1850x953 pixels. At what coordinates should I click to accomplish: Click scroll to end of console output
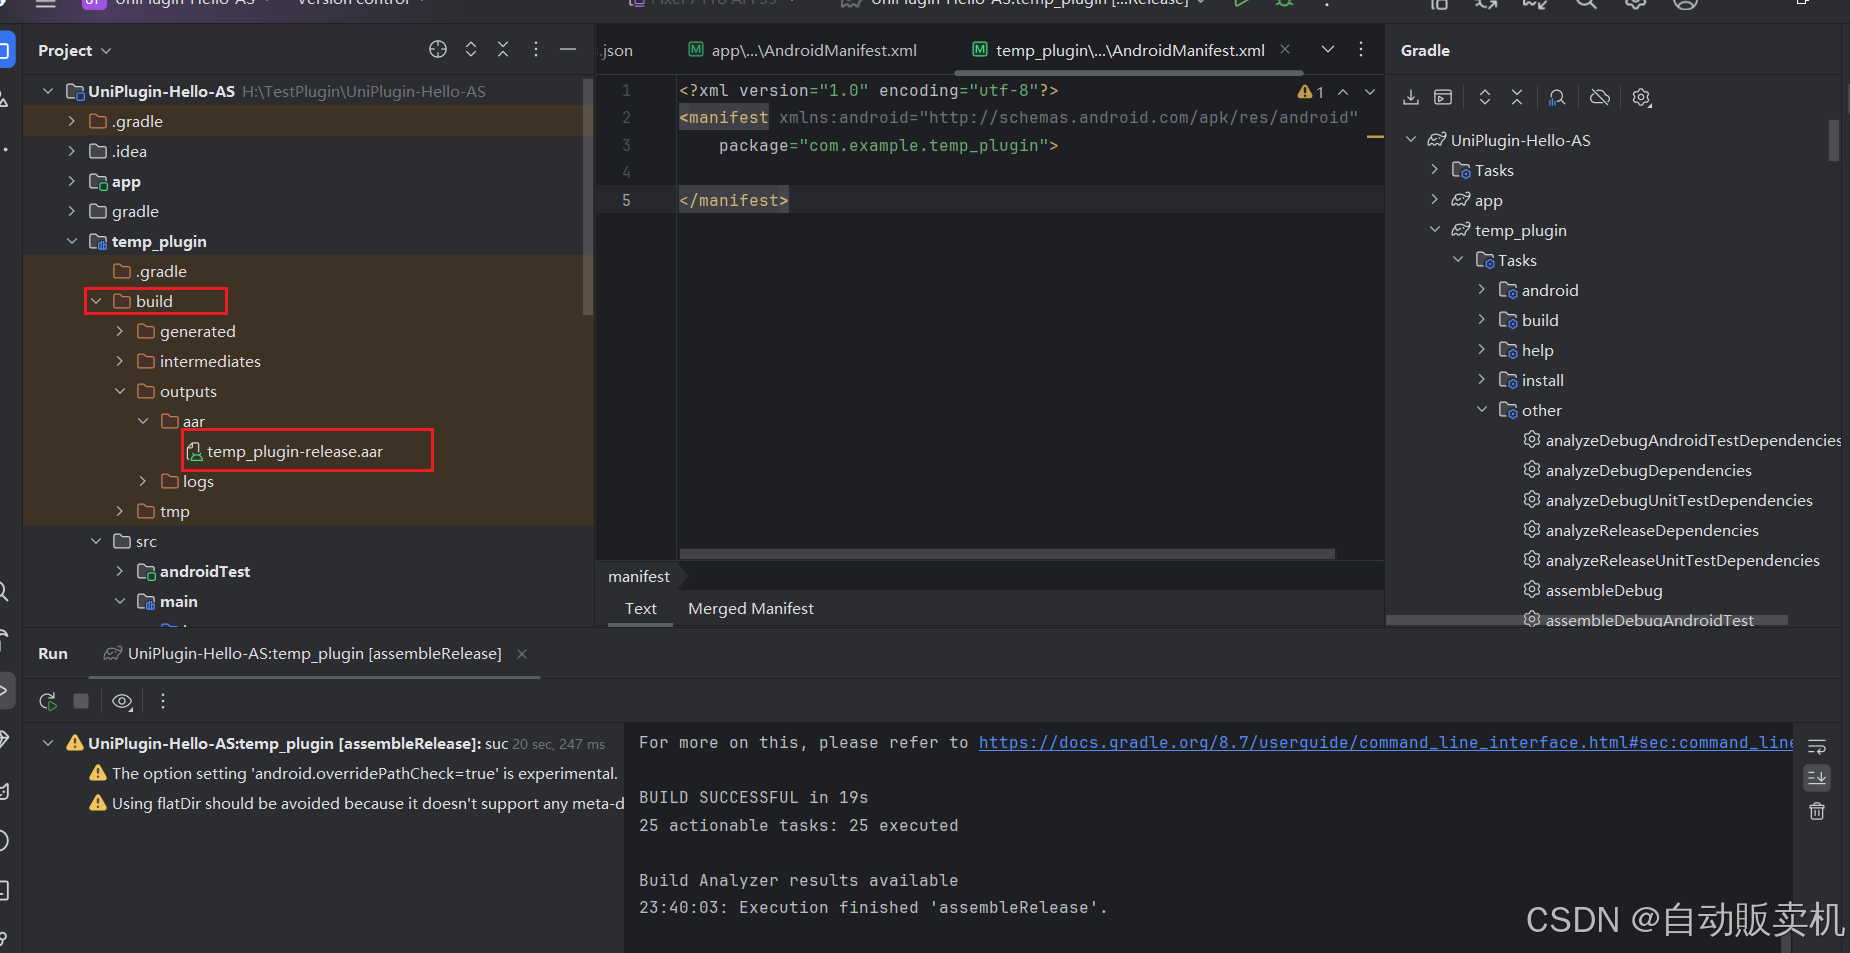pyautogui.click(x=1817, y=777)
